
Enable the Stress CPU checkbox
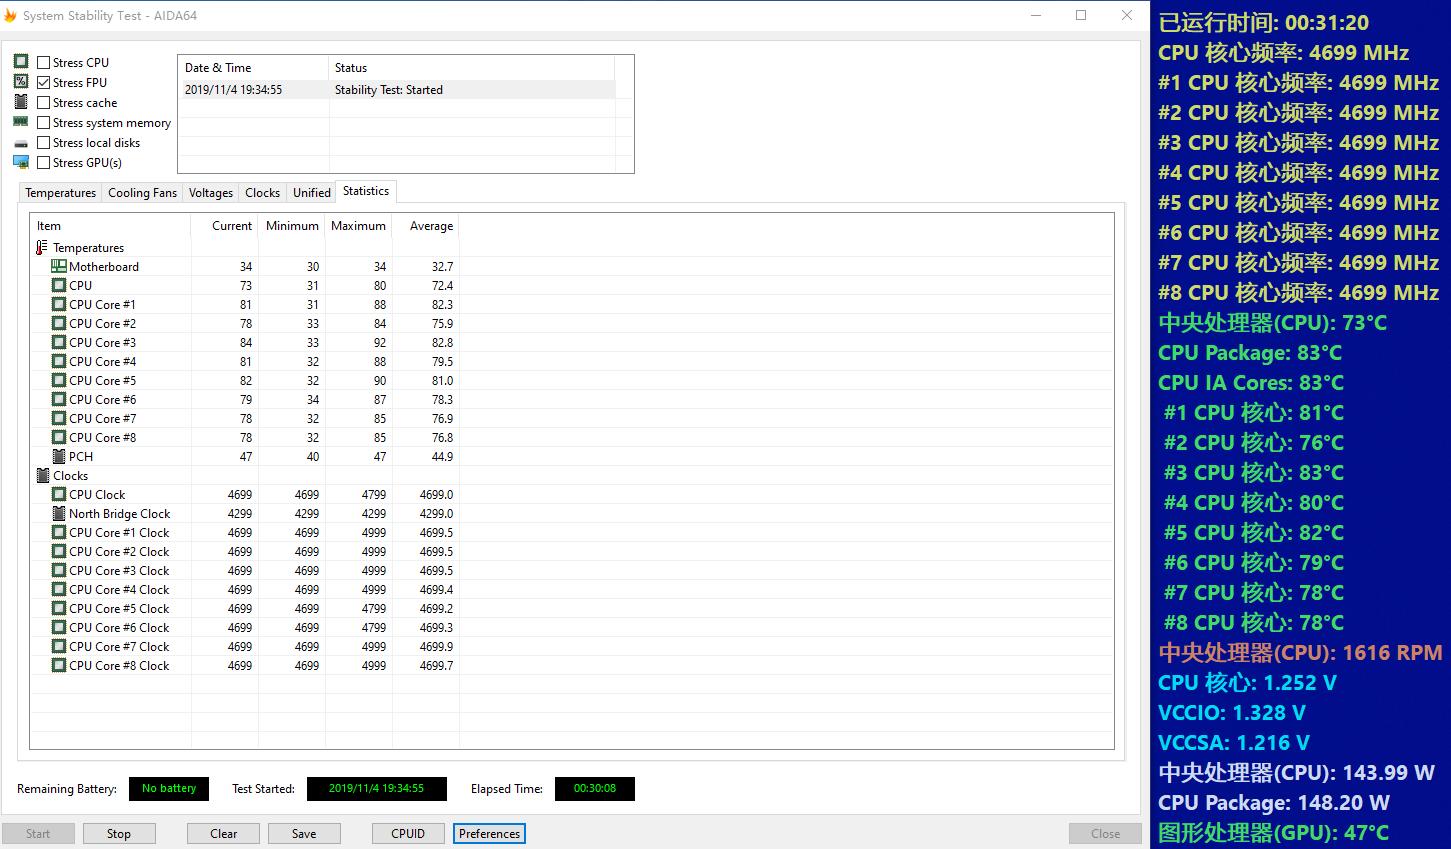(44, 62)
